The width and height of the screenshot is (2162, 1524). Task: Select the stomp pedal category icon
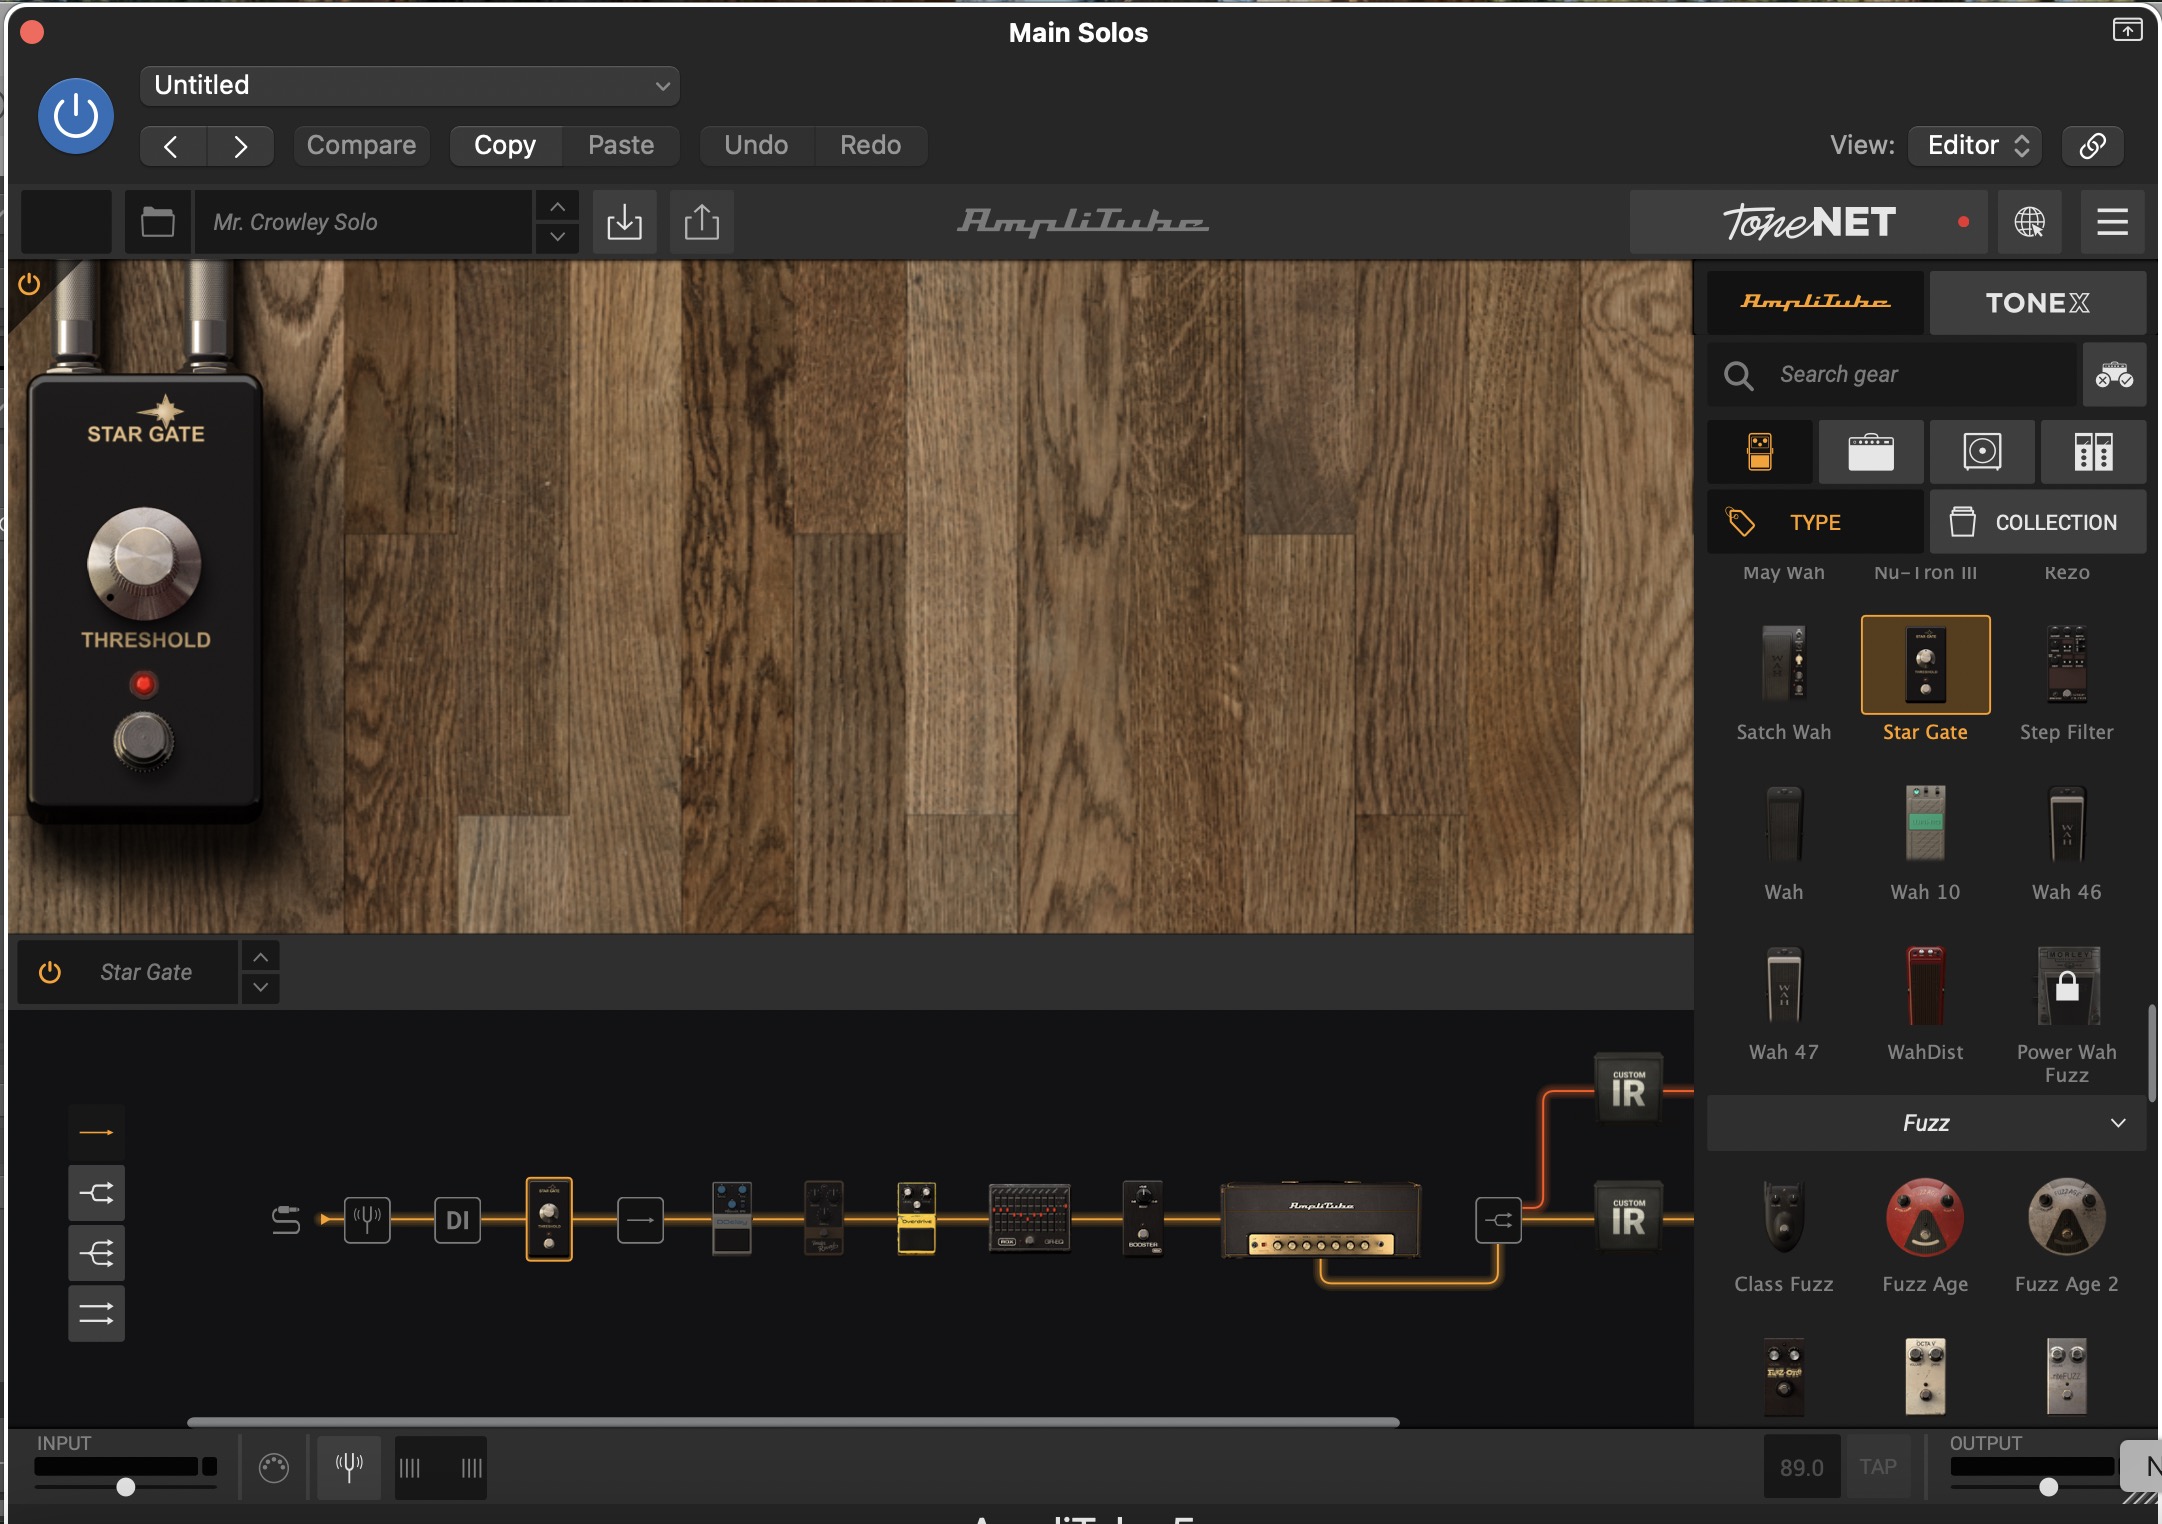(x=1760, y=452)
